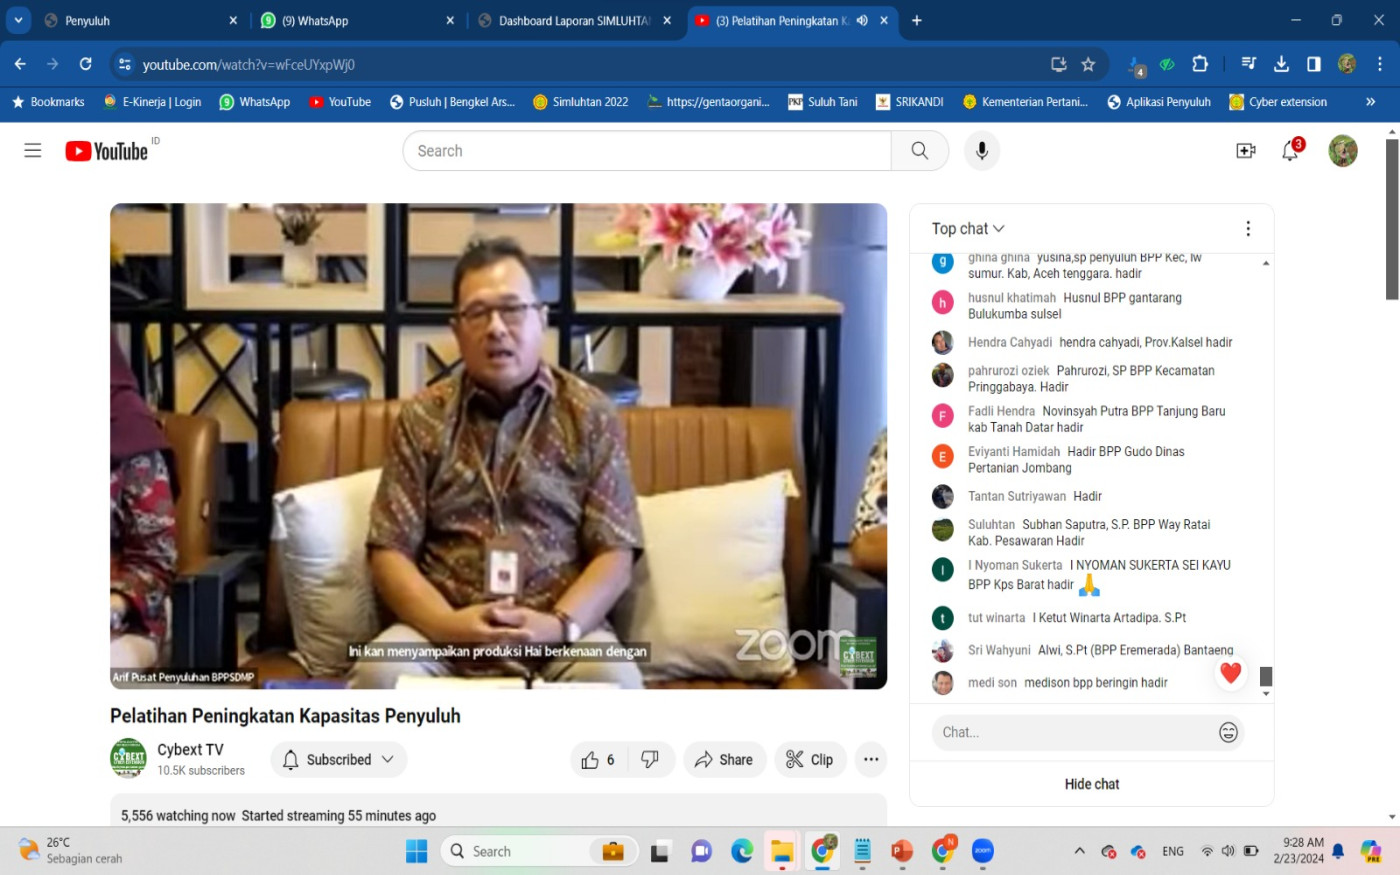
Task: Expand the Top chat dropdown
Action: tap(968, 229)
